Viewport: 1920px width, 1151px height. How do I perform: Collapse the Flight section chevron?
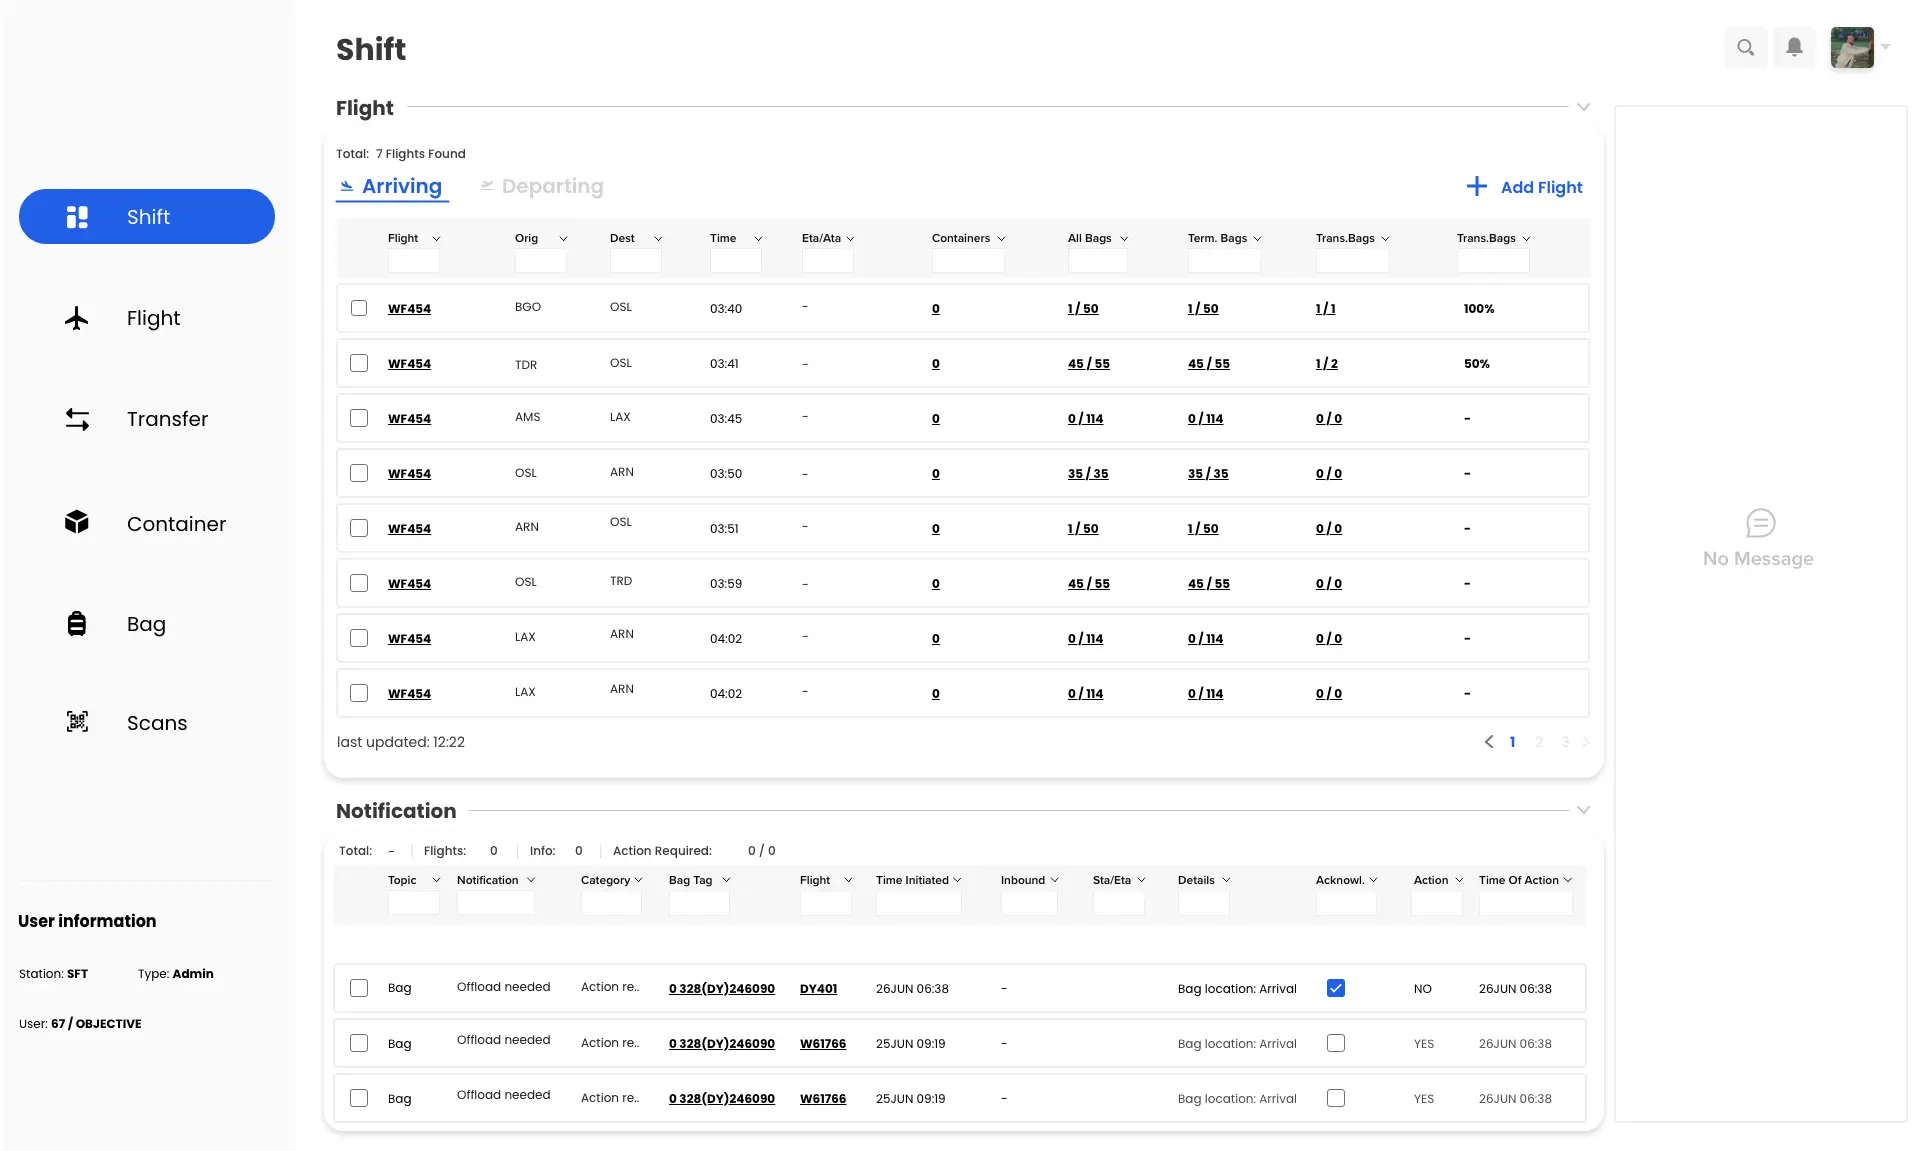(1583, 107)
